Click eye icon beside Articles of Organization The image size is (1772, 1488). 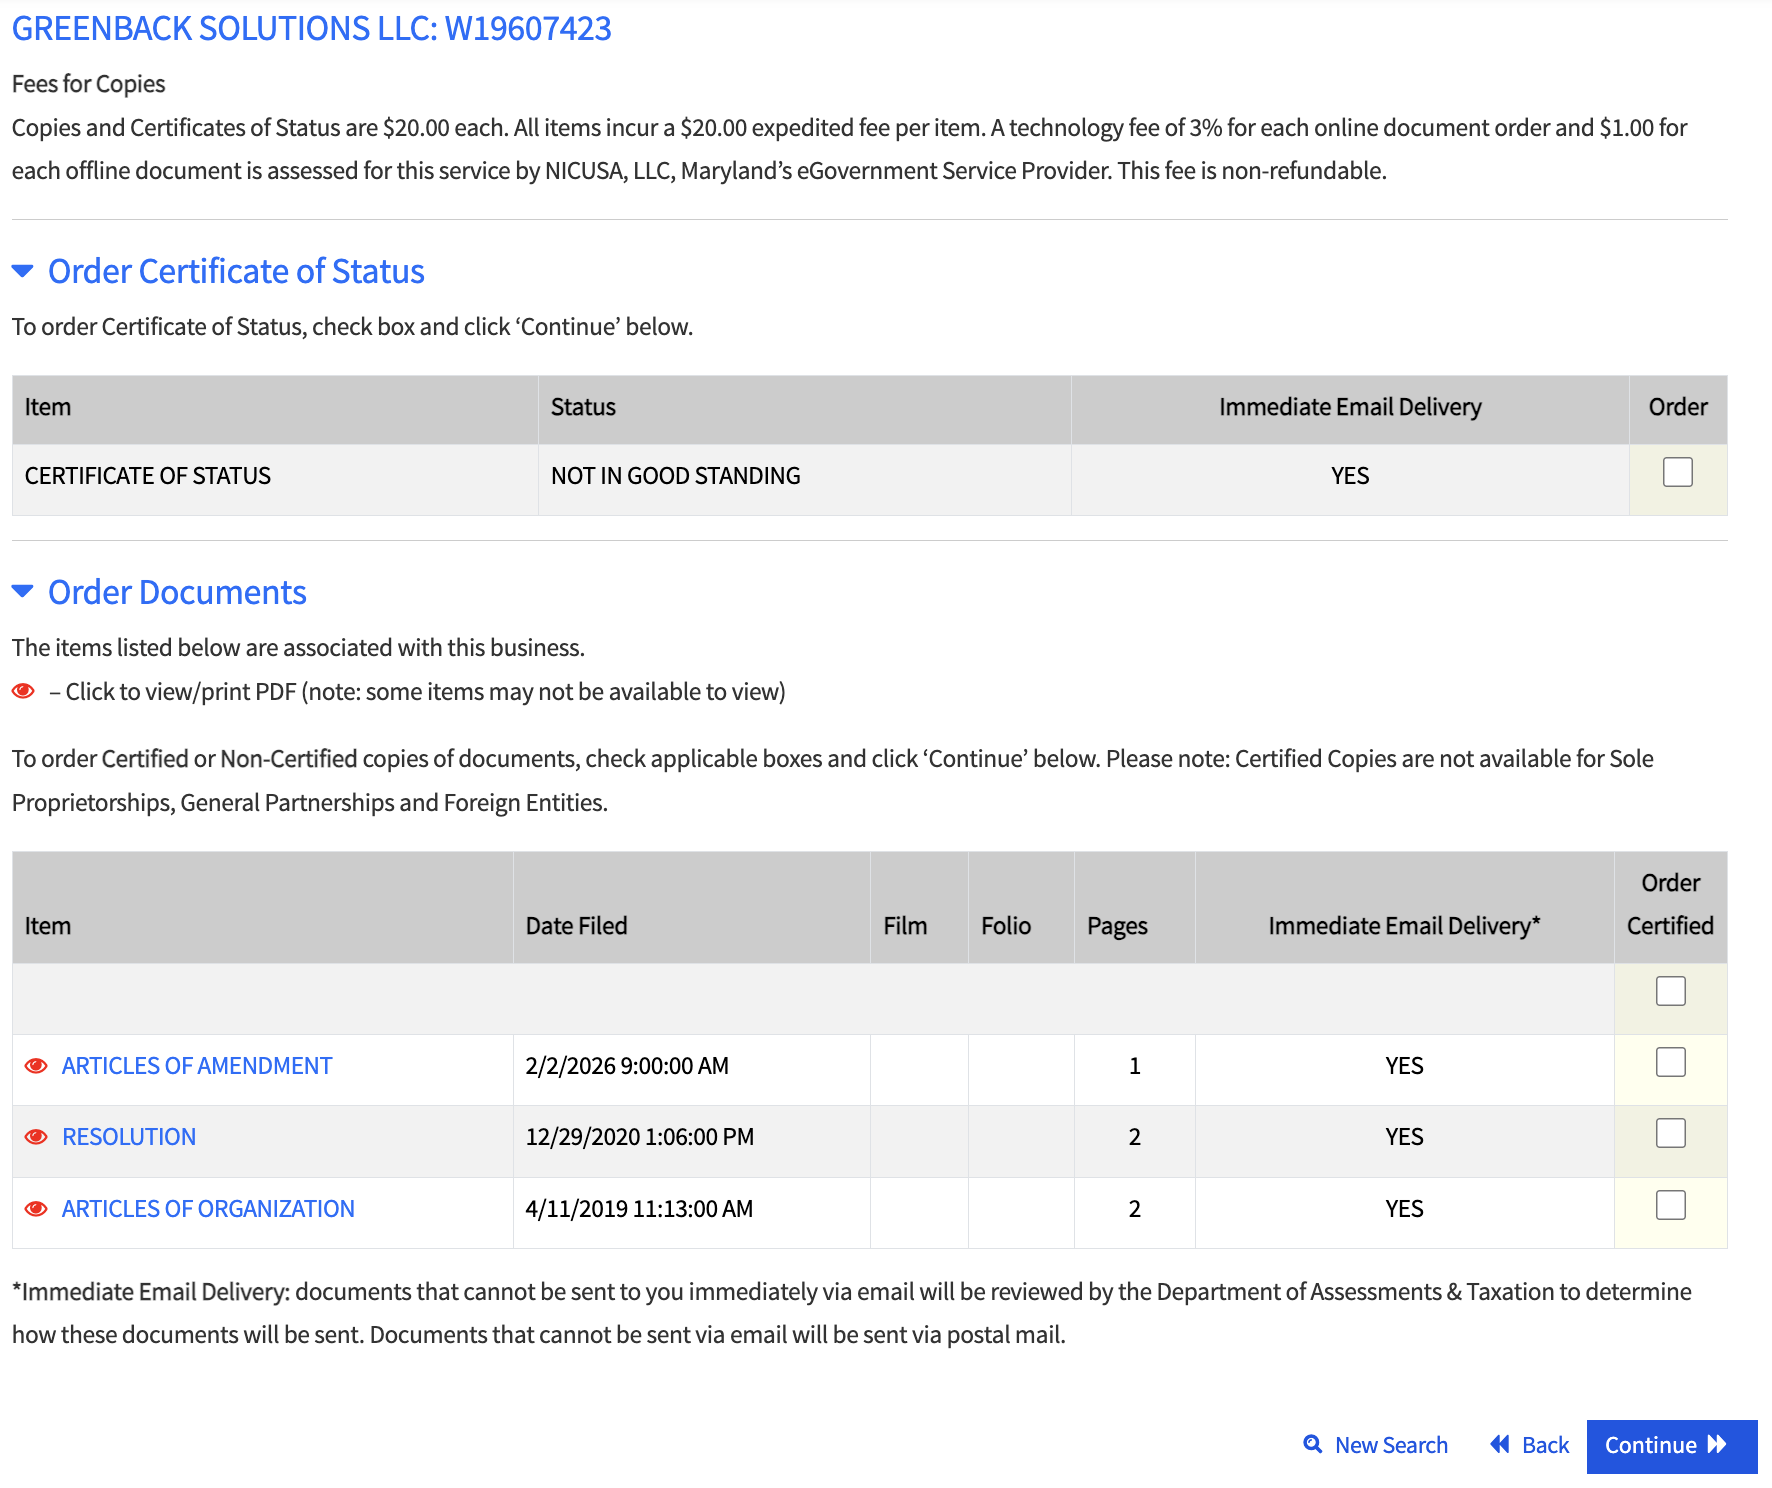36,1209
